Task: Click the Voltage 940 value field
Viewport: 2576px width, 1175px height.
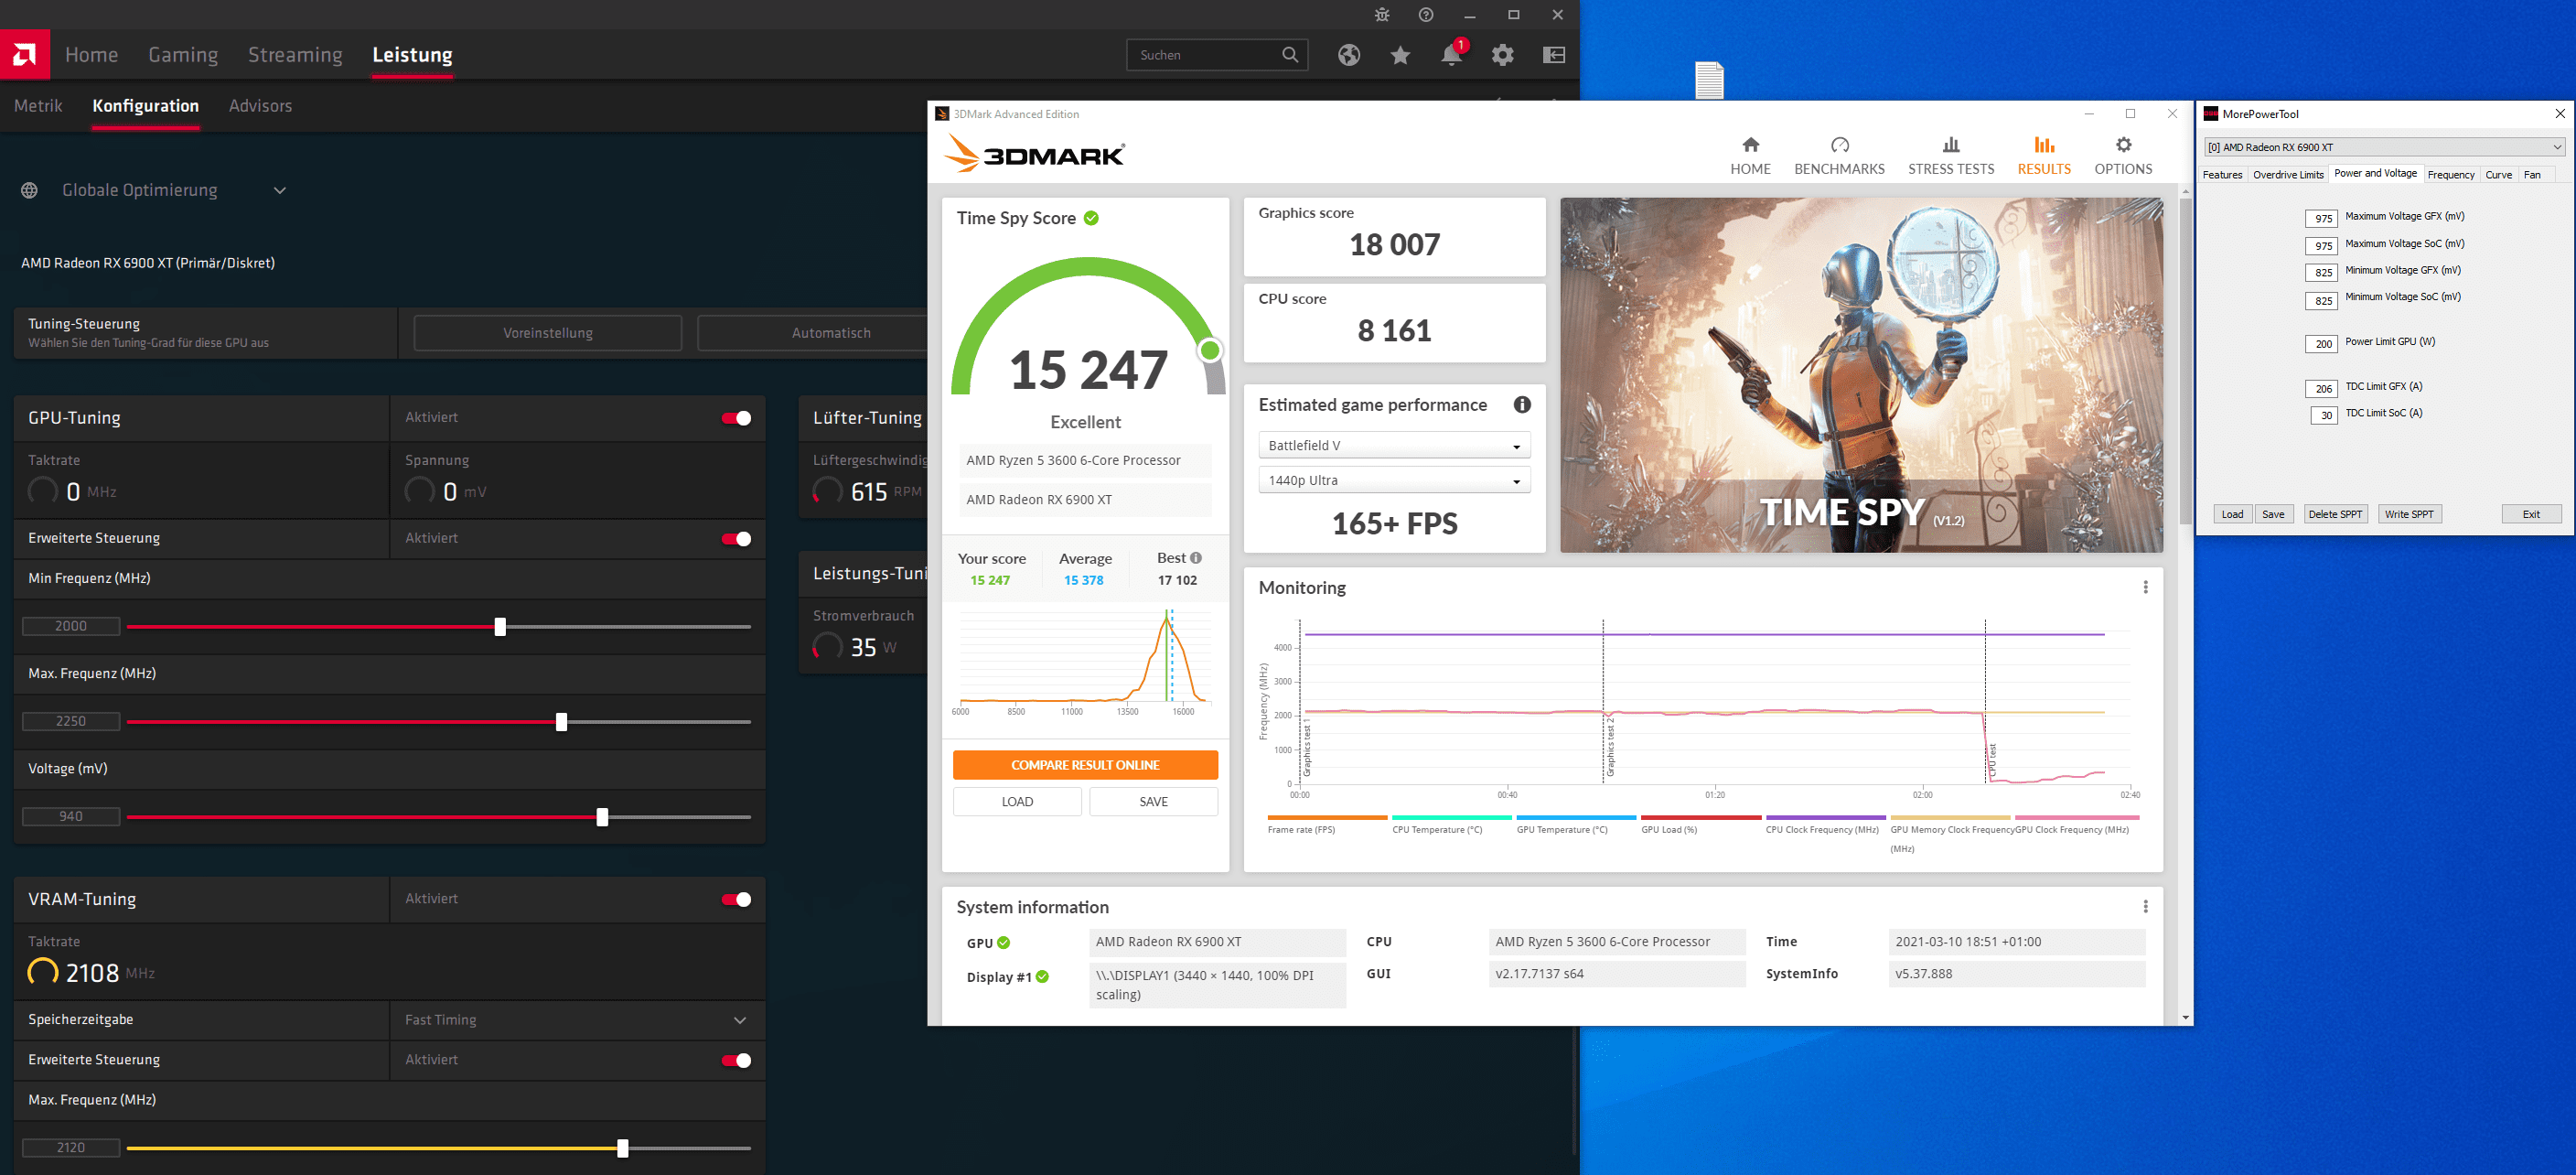Action: (x=71, y=817)
